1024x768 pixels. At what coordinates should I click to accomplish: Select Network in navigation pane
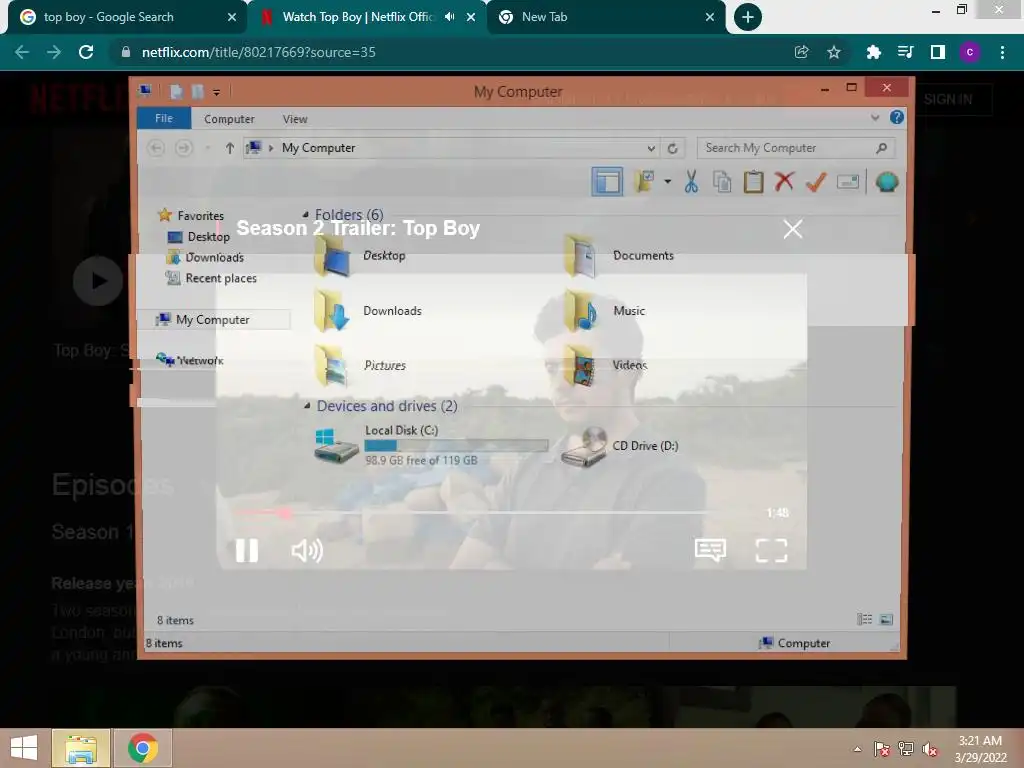pyautogui.click(x=190, y=360)
